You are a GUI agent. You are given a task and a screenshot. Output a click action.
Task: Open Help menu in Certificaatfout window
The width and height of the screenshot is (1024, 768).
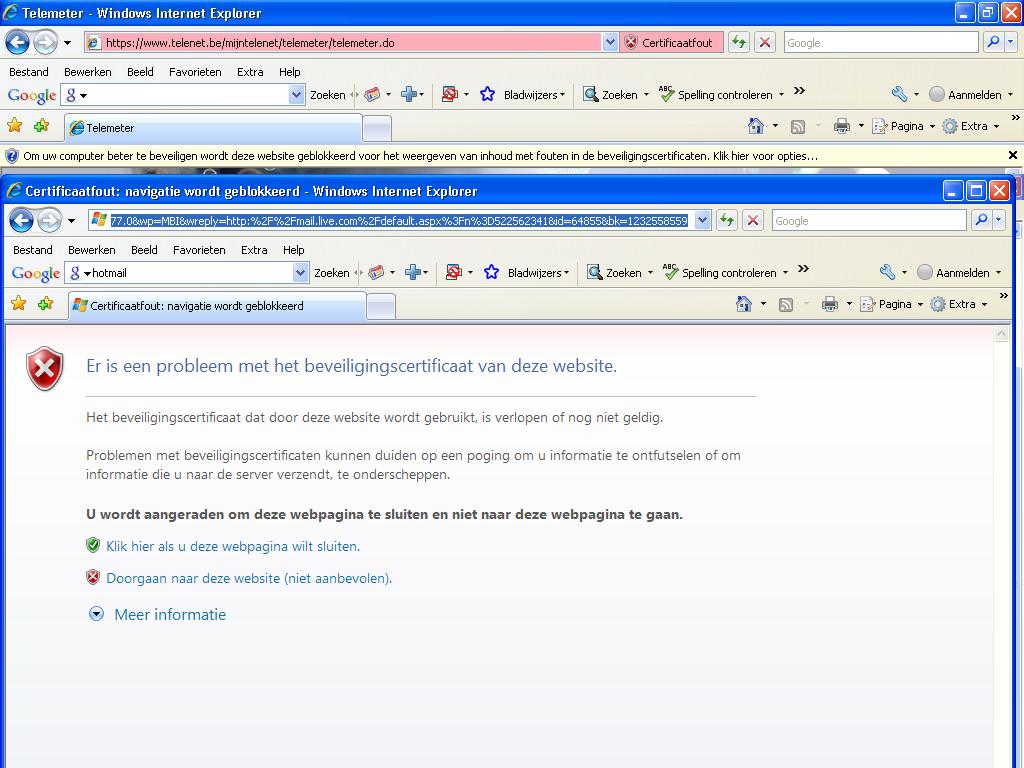[294, 250]
